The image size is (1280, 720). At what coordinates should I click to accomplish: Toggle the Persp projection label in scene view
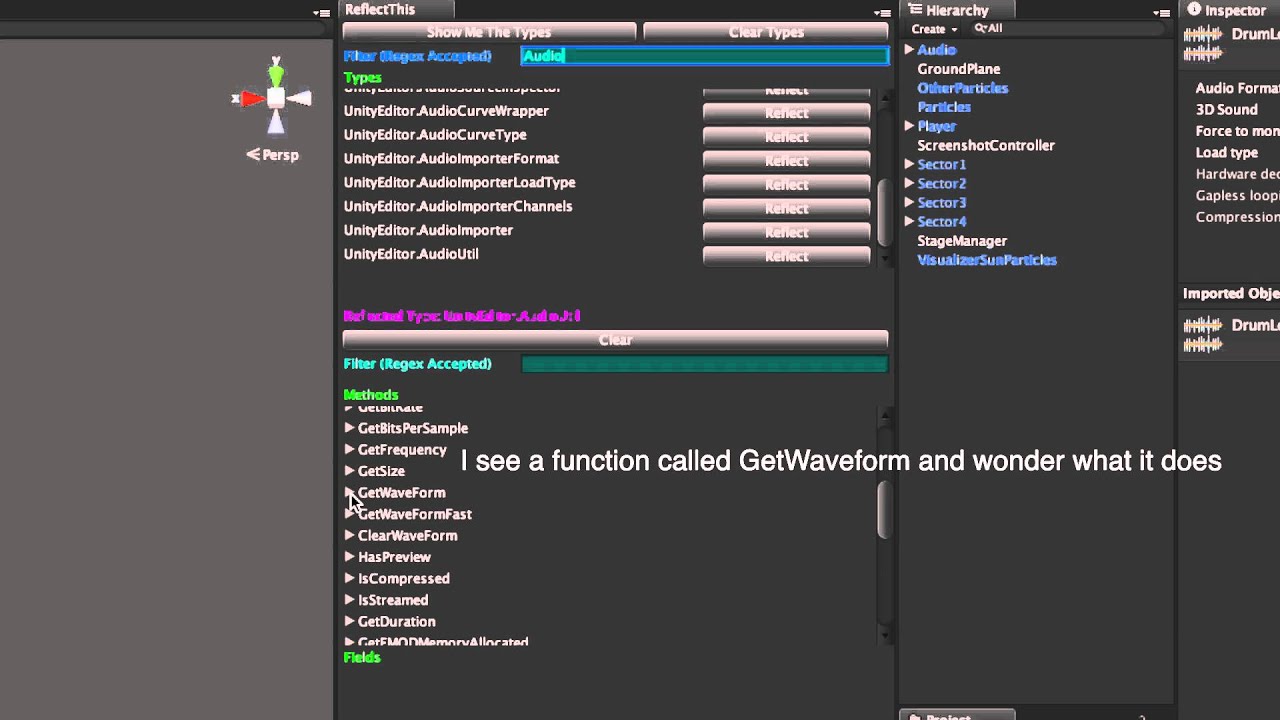coord(273,155)
